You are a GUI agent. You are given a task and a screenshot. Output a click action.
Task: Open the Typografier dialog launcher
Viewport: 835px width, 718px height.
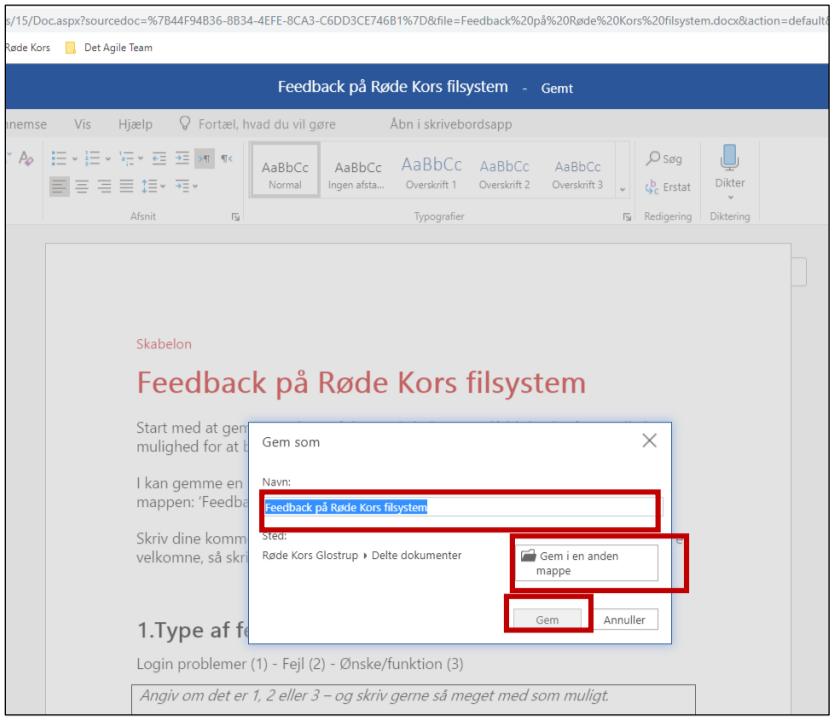(x=627, y=217)
